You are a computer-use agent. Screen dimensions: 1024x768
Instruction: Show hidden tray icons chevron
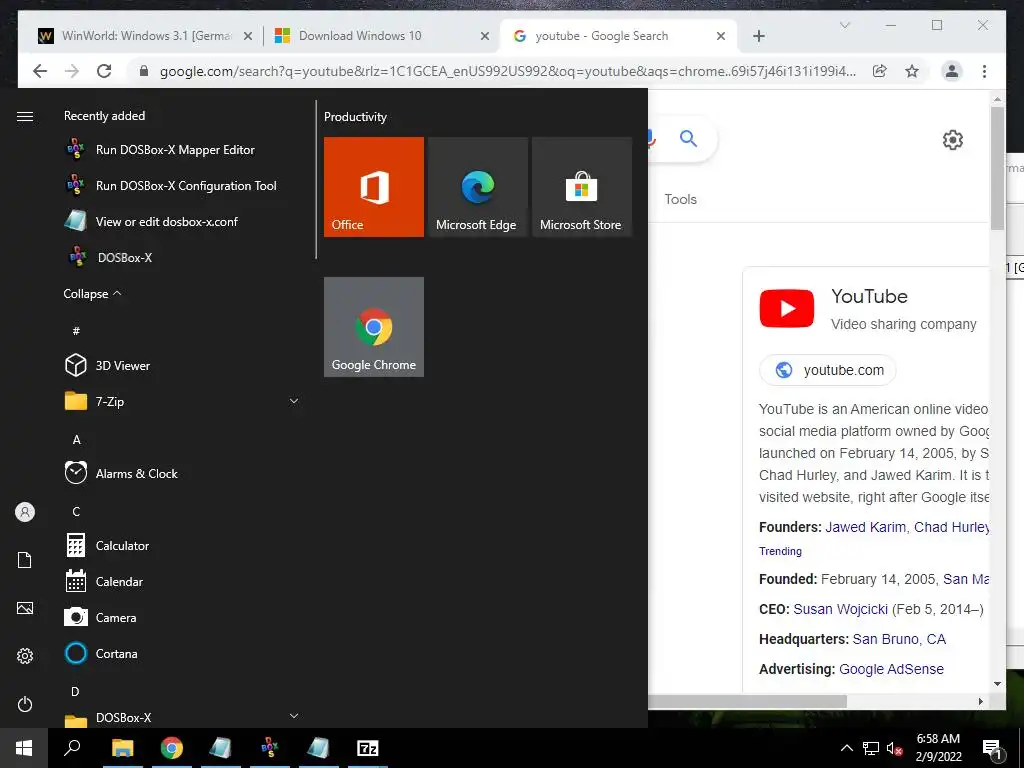[846, 748]
